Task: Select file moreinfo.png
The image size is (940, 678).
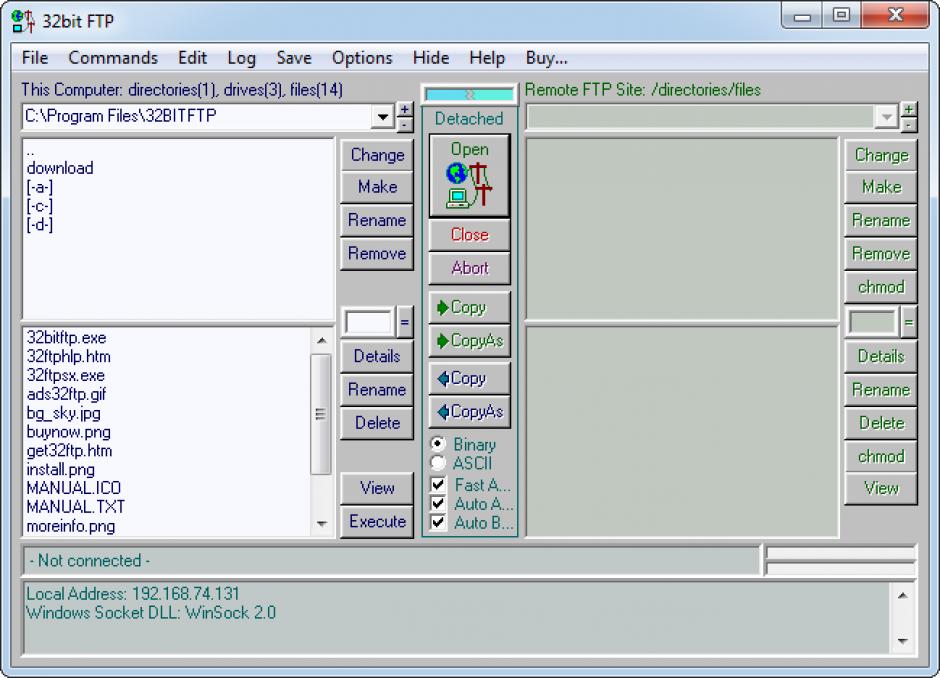Action: pyautogui.click(x=71, y=526)
